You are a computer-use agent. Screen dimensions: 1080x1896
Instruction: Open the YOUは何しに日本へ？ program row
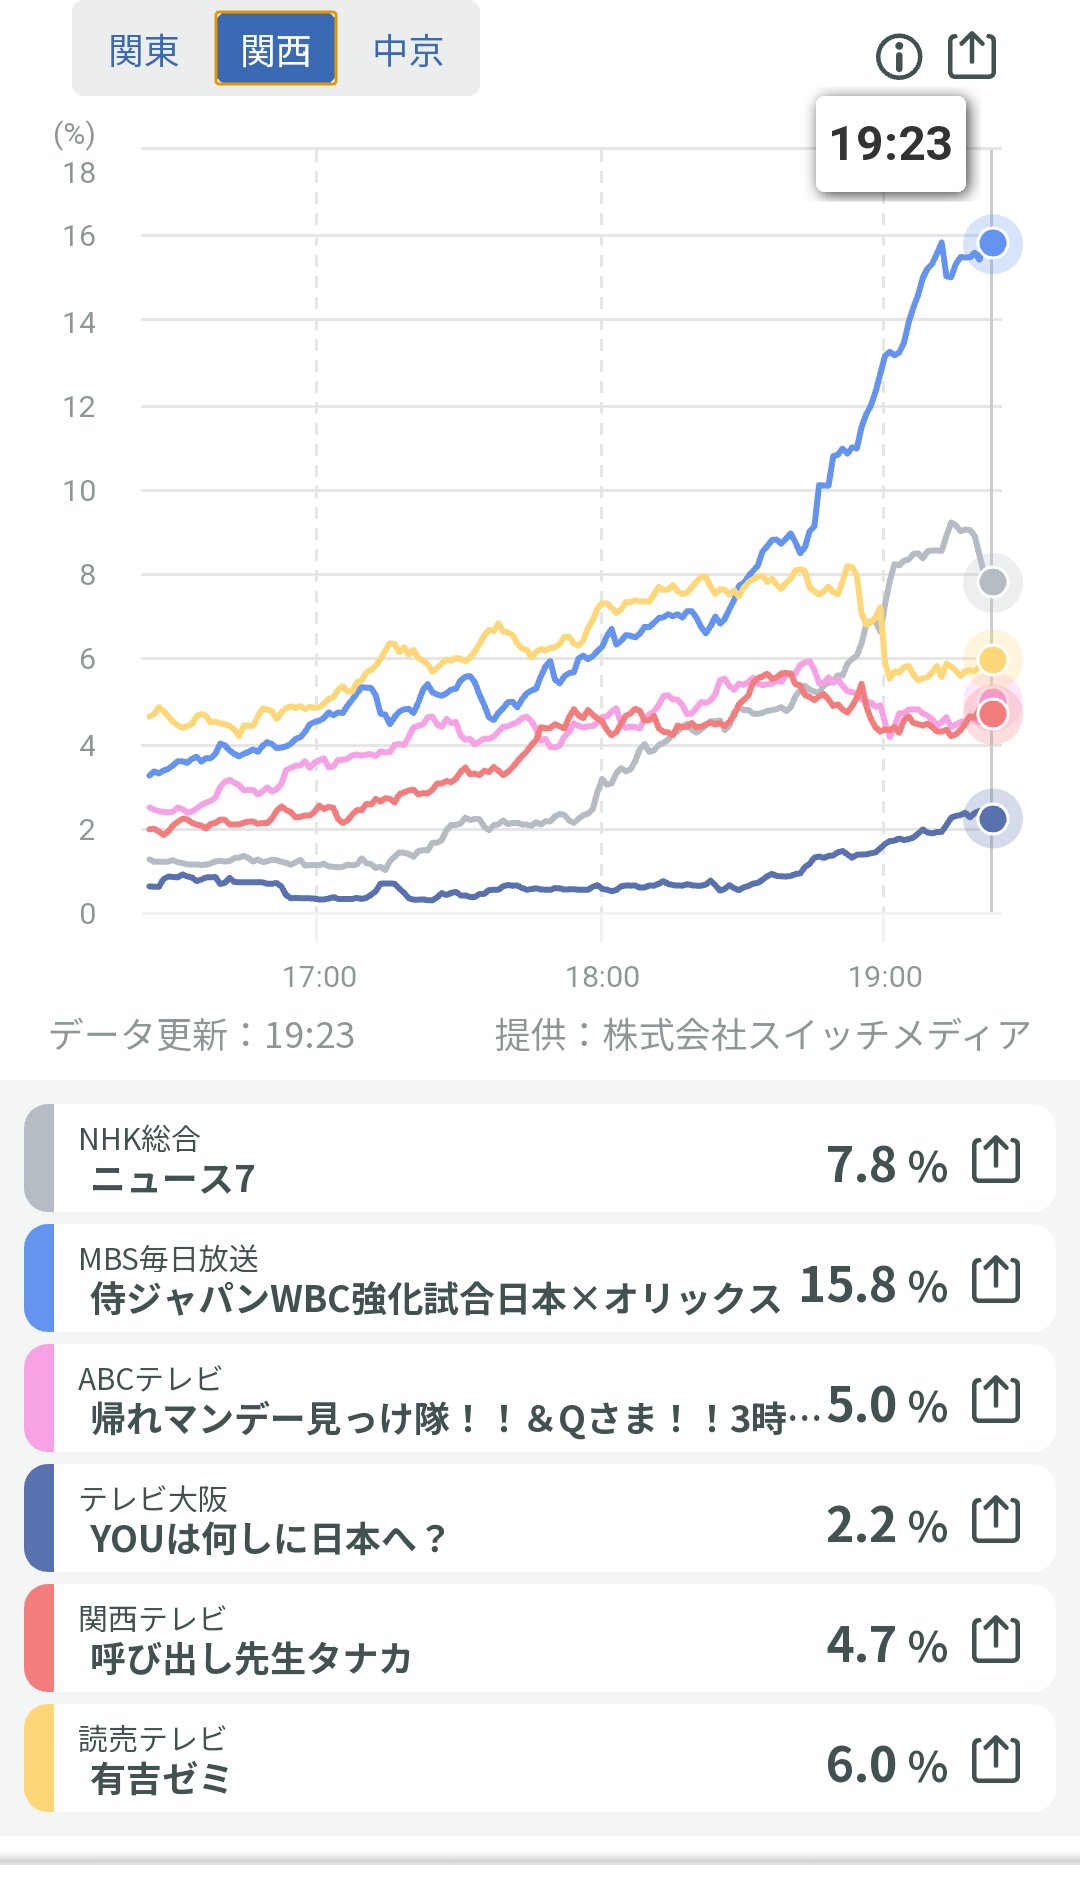click(400, 1520)
